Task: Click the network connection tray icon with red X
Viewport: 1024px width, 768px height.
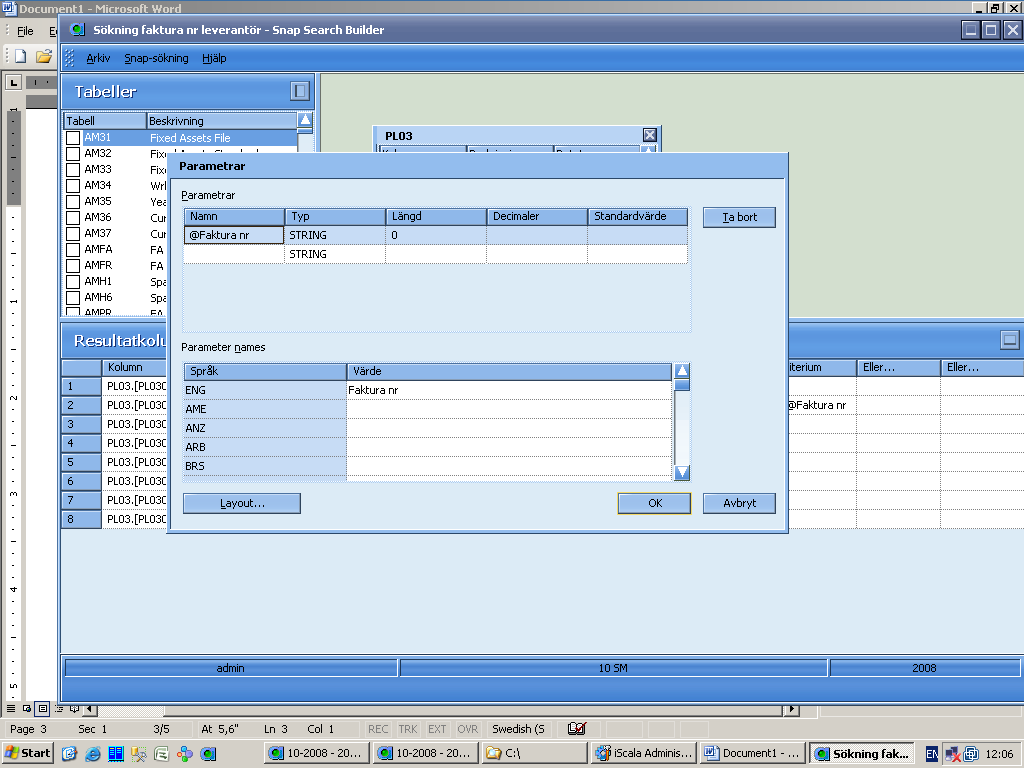Action: point(953,754)
